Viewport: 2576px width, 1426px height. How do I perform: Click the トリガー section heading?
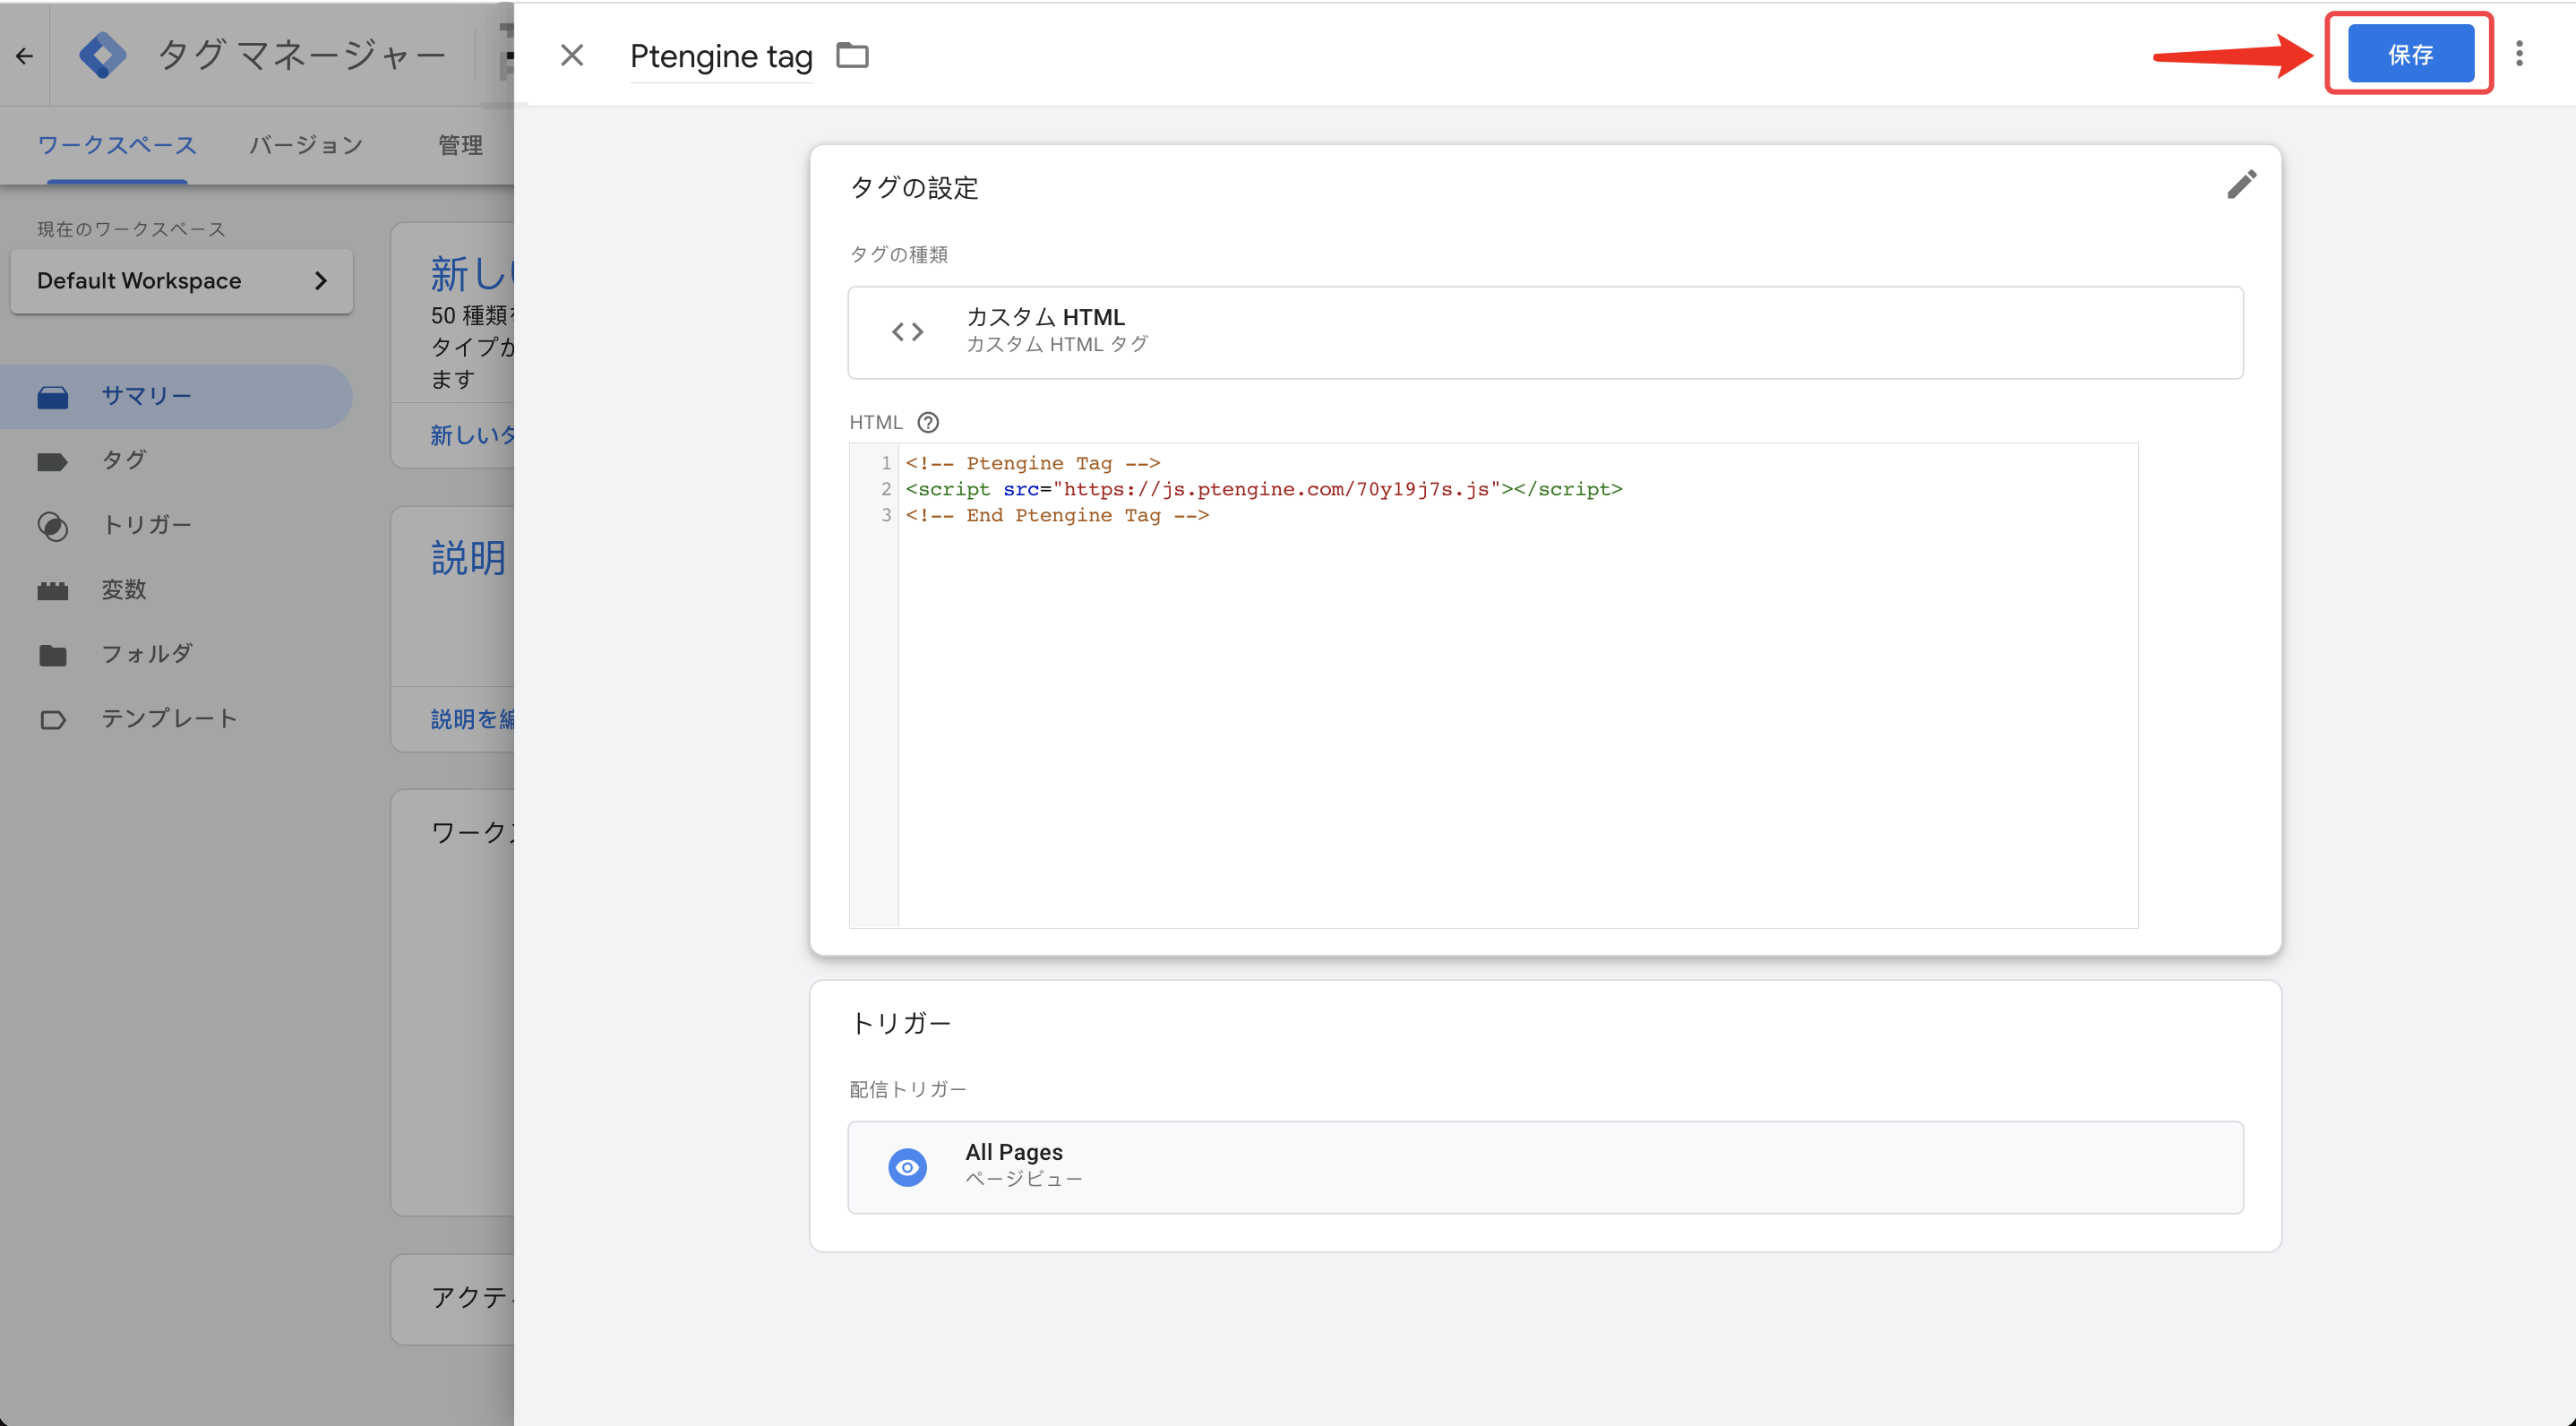point(900,1023)
